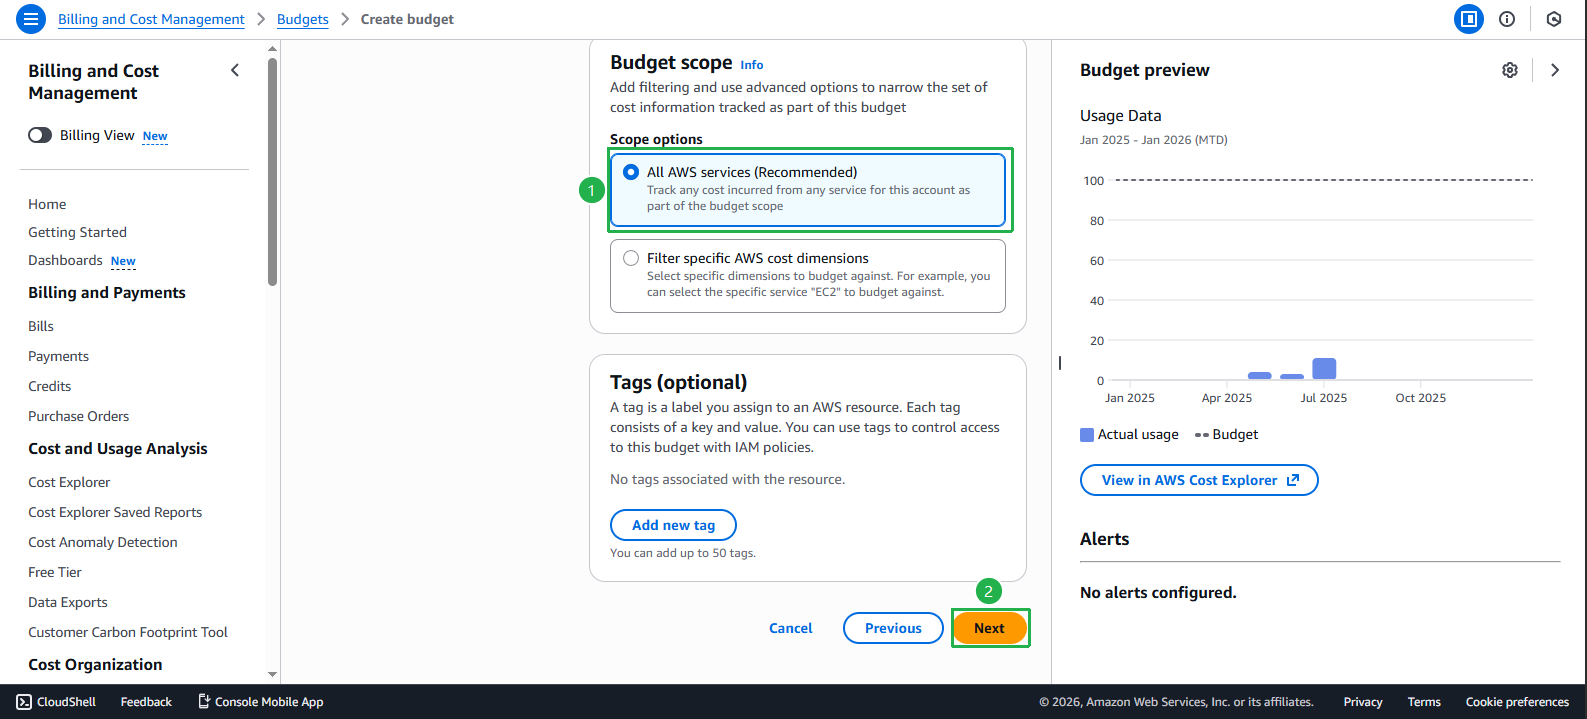
Task: Click the sidebar scroll down arrow
Action: (x=272, y=675)
